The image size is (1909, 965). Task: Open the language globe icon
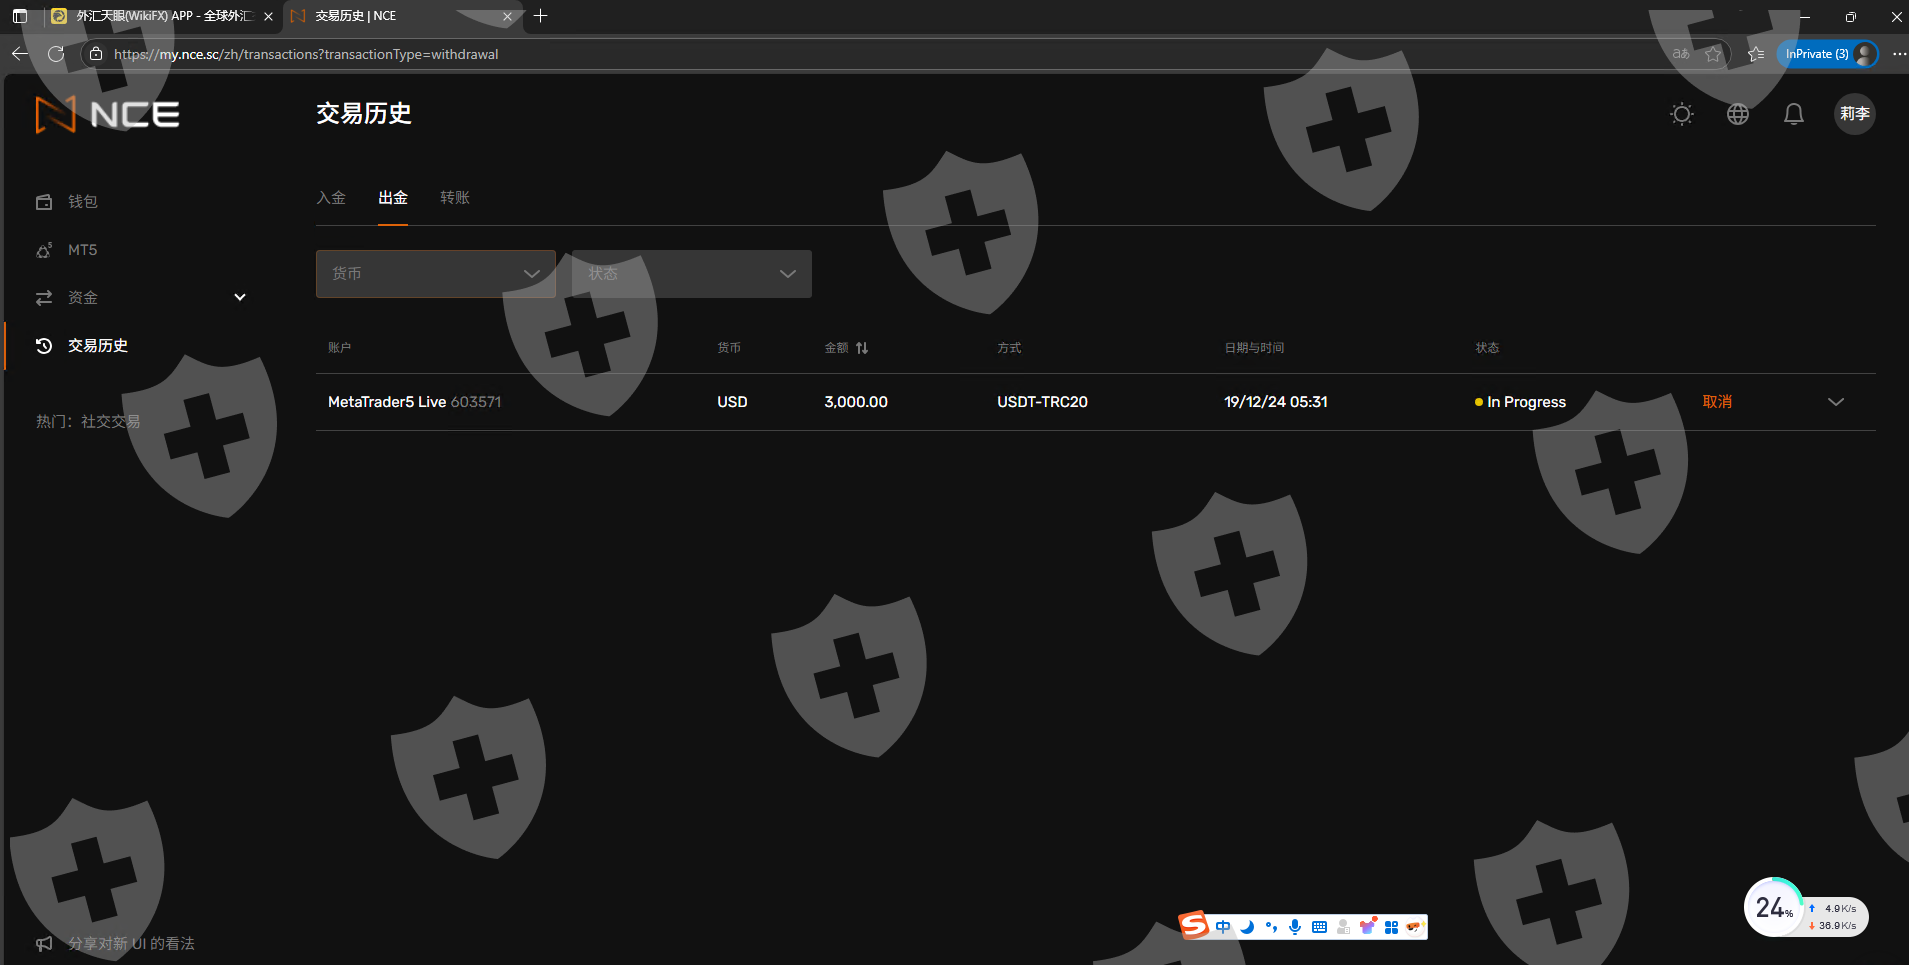(x=1738, y=114)
